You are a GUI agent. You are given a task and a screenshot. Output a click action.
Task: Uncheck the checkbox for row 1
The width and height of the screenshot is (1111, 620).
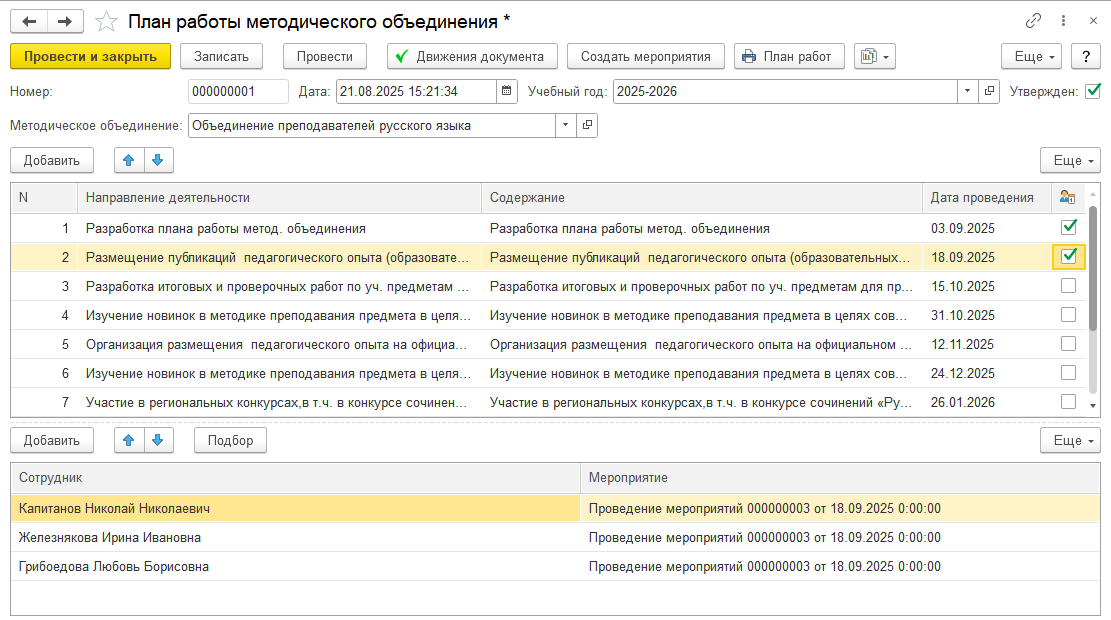[1068, 227]
